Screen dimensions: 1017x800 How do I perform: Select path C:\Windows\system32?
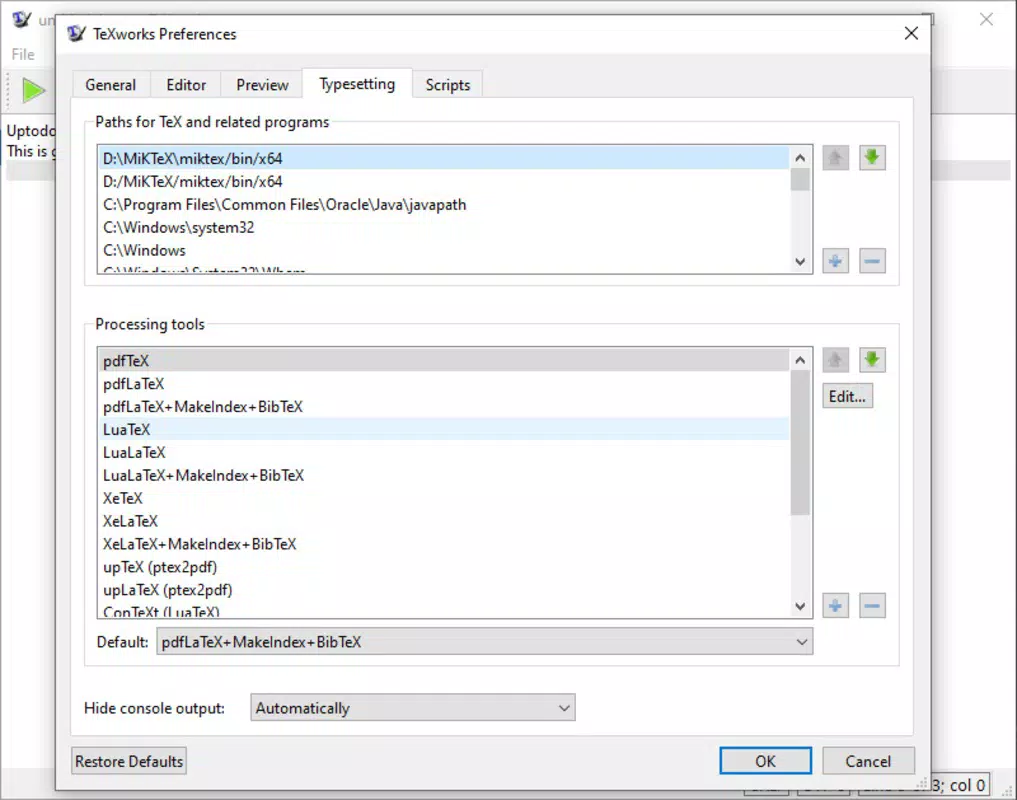444,227
